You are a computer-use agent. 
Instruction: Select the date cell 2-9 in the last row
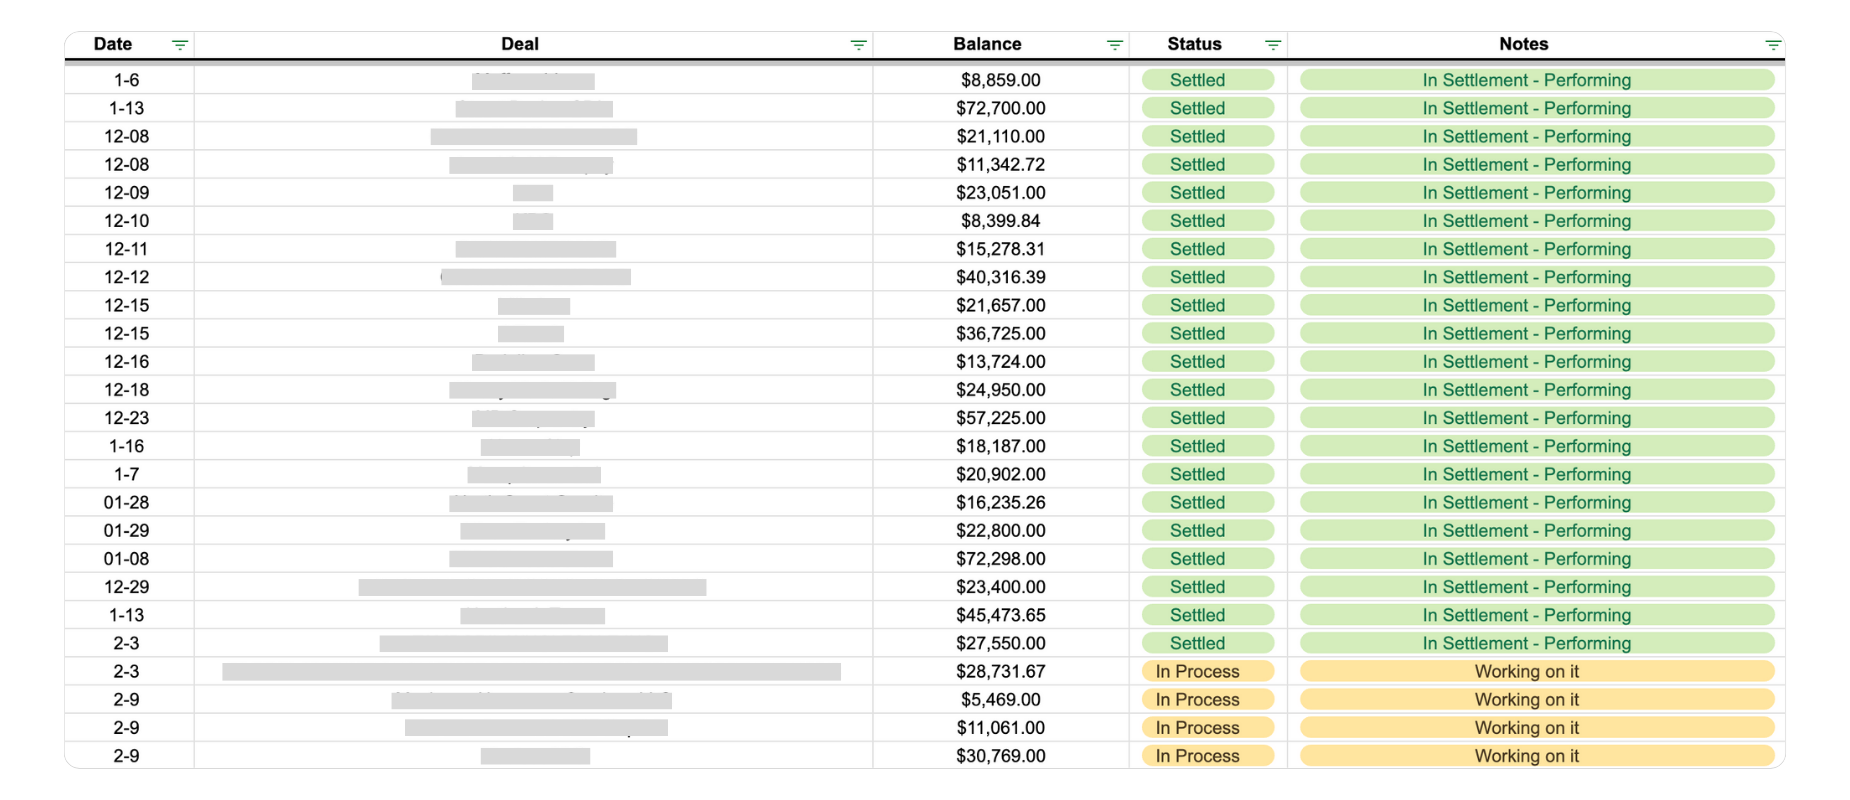point(130,756)
